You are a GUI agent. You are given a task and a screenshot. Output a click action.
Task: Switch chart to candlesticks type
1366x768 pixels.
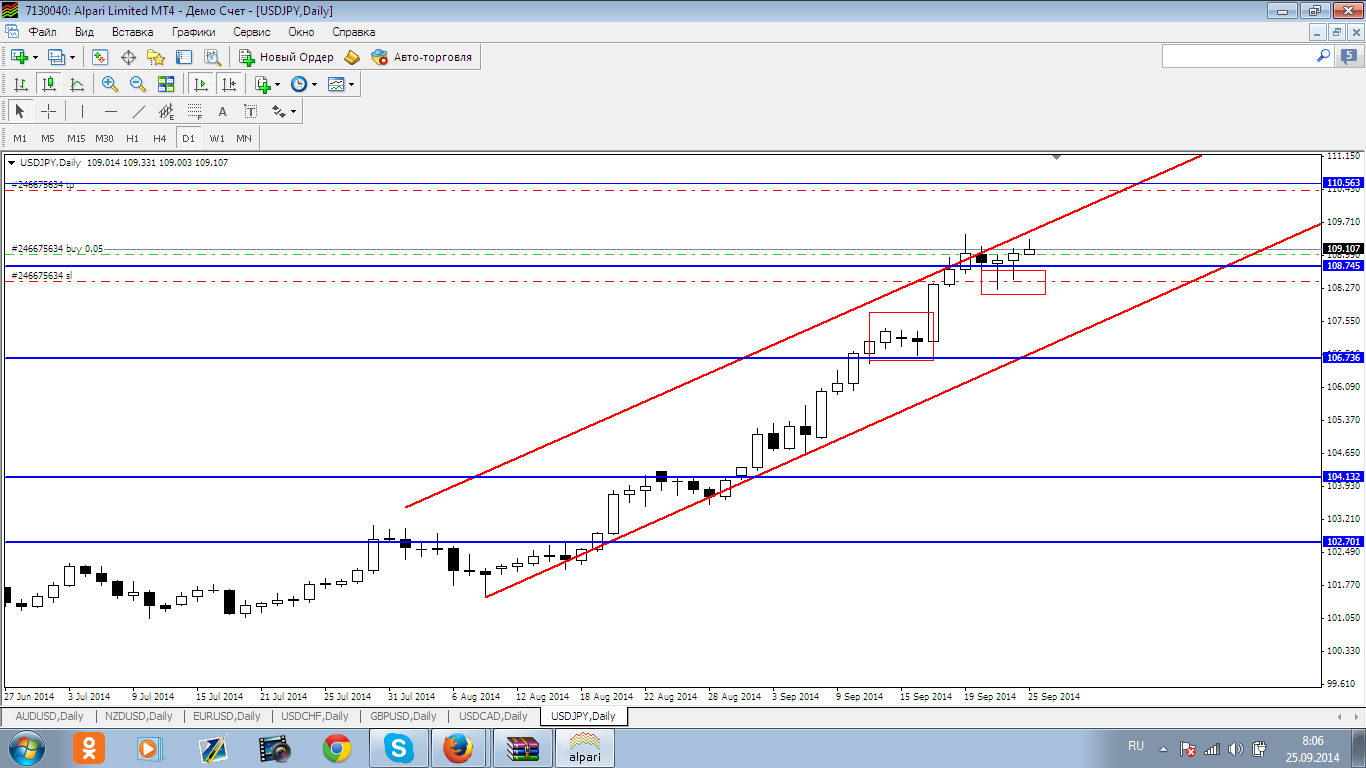point(48,84)
